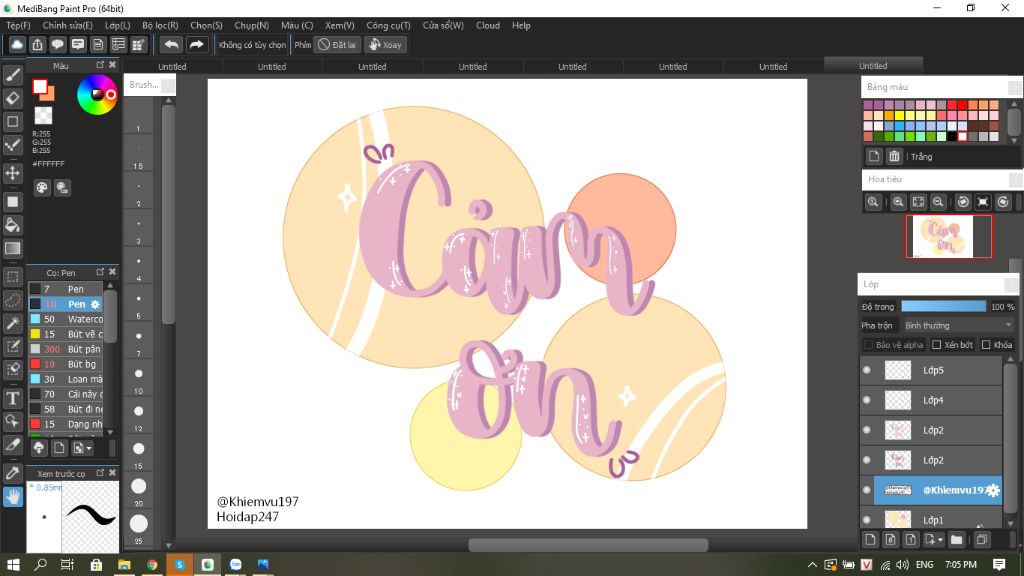Click the Redo arrow
Screen dimensions: 1024x576
coord(196,44)
